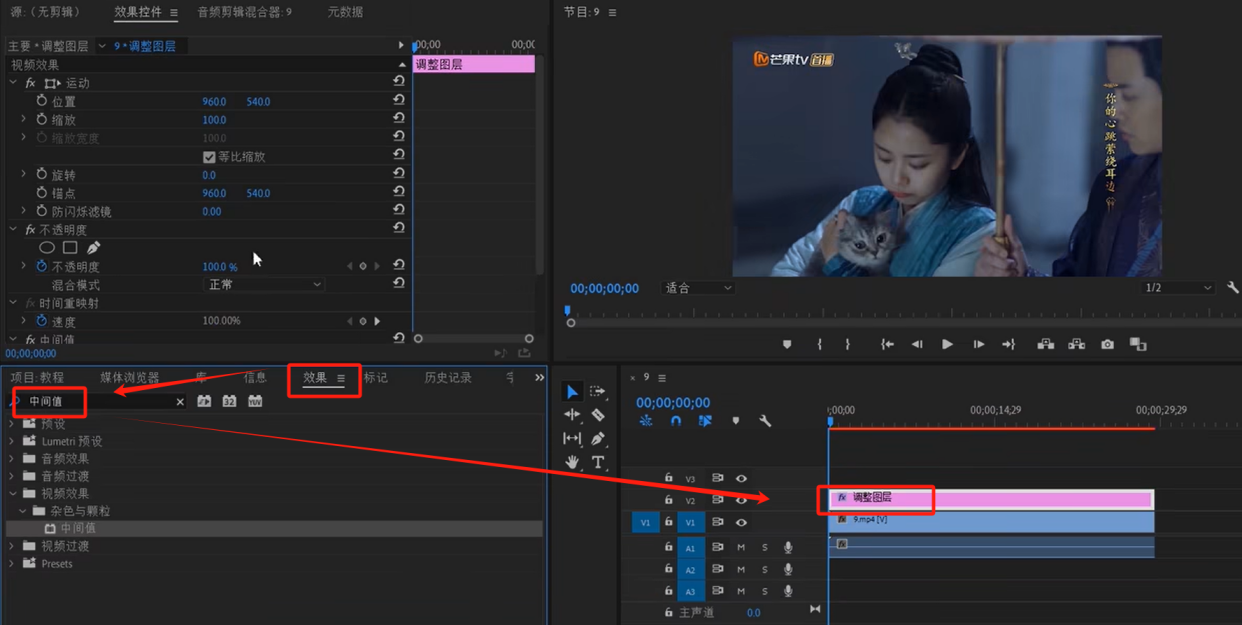The image size is (1242, 625).
Task: Open timeline display settings wrench
Action: (x=765, y=421)
